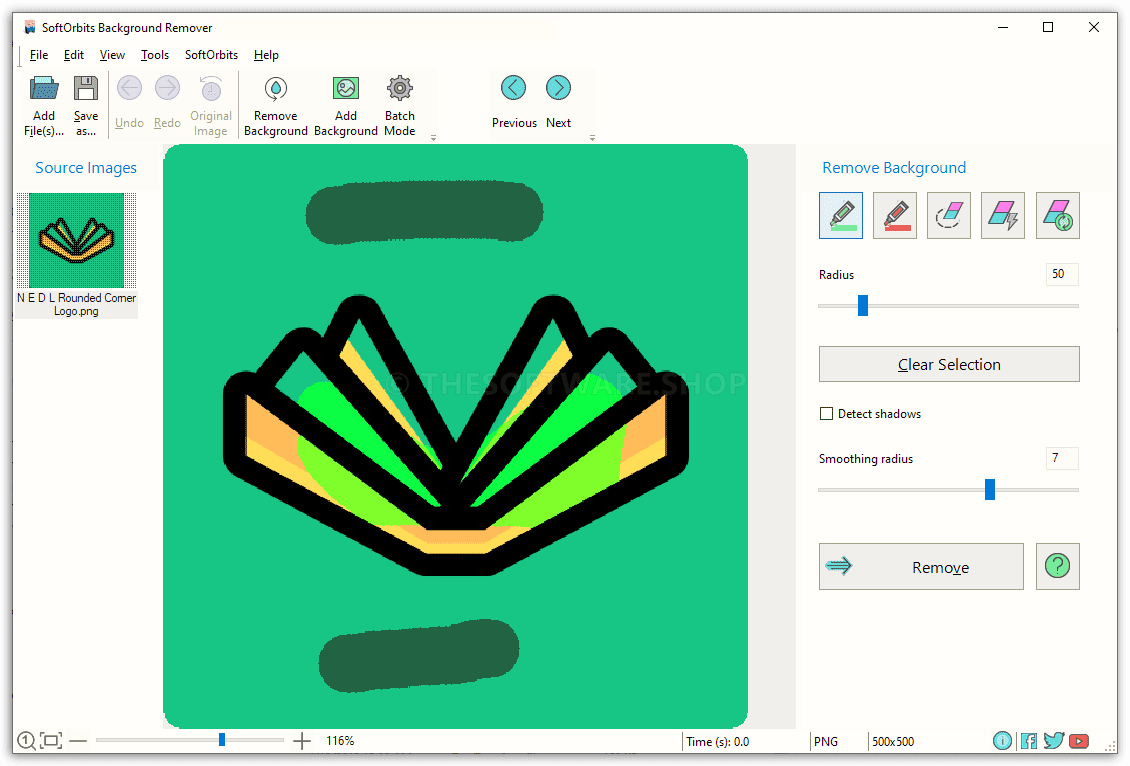Click the Clear Selection button
The height and width of the screenshot is (766, 1130).
[949, 364]
